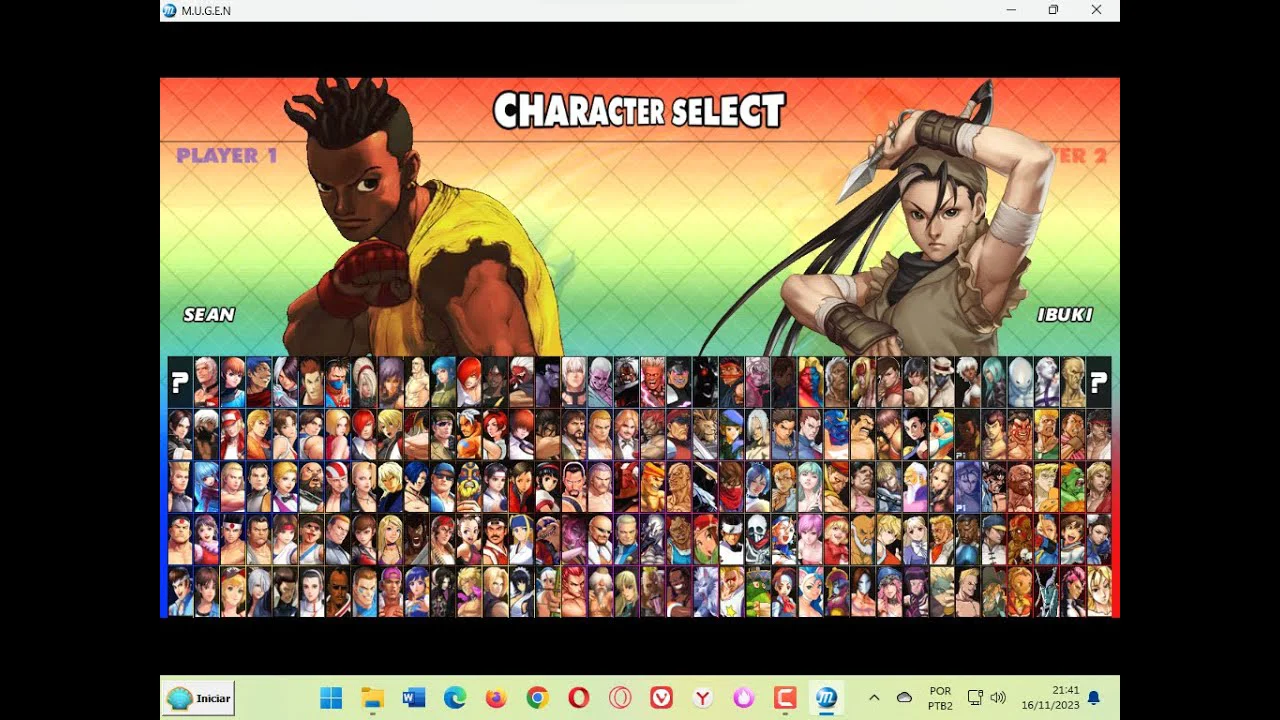The height and width of the screenshot is (720, 1280).
Task: Pick Skullomania in the skull mask
Action: (757, 540)
